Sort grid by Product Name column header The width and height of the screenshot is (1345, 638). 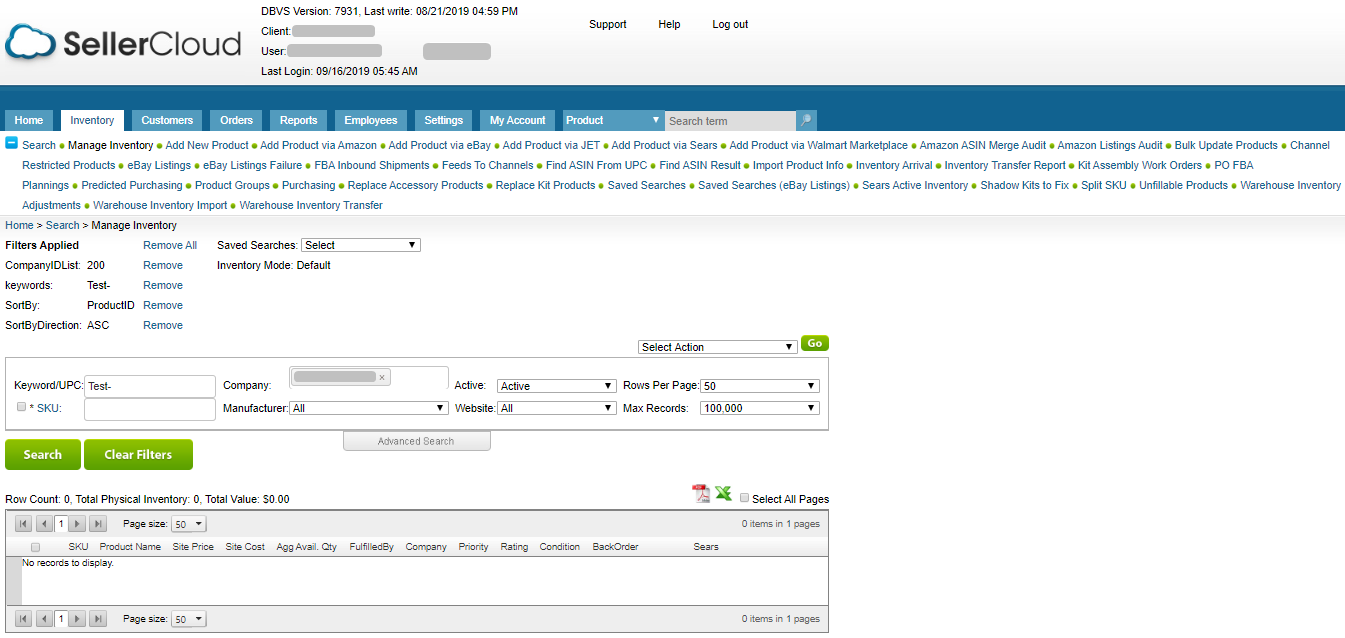(130, 547)
